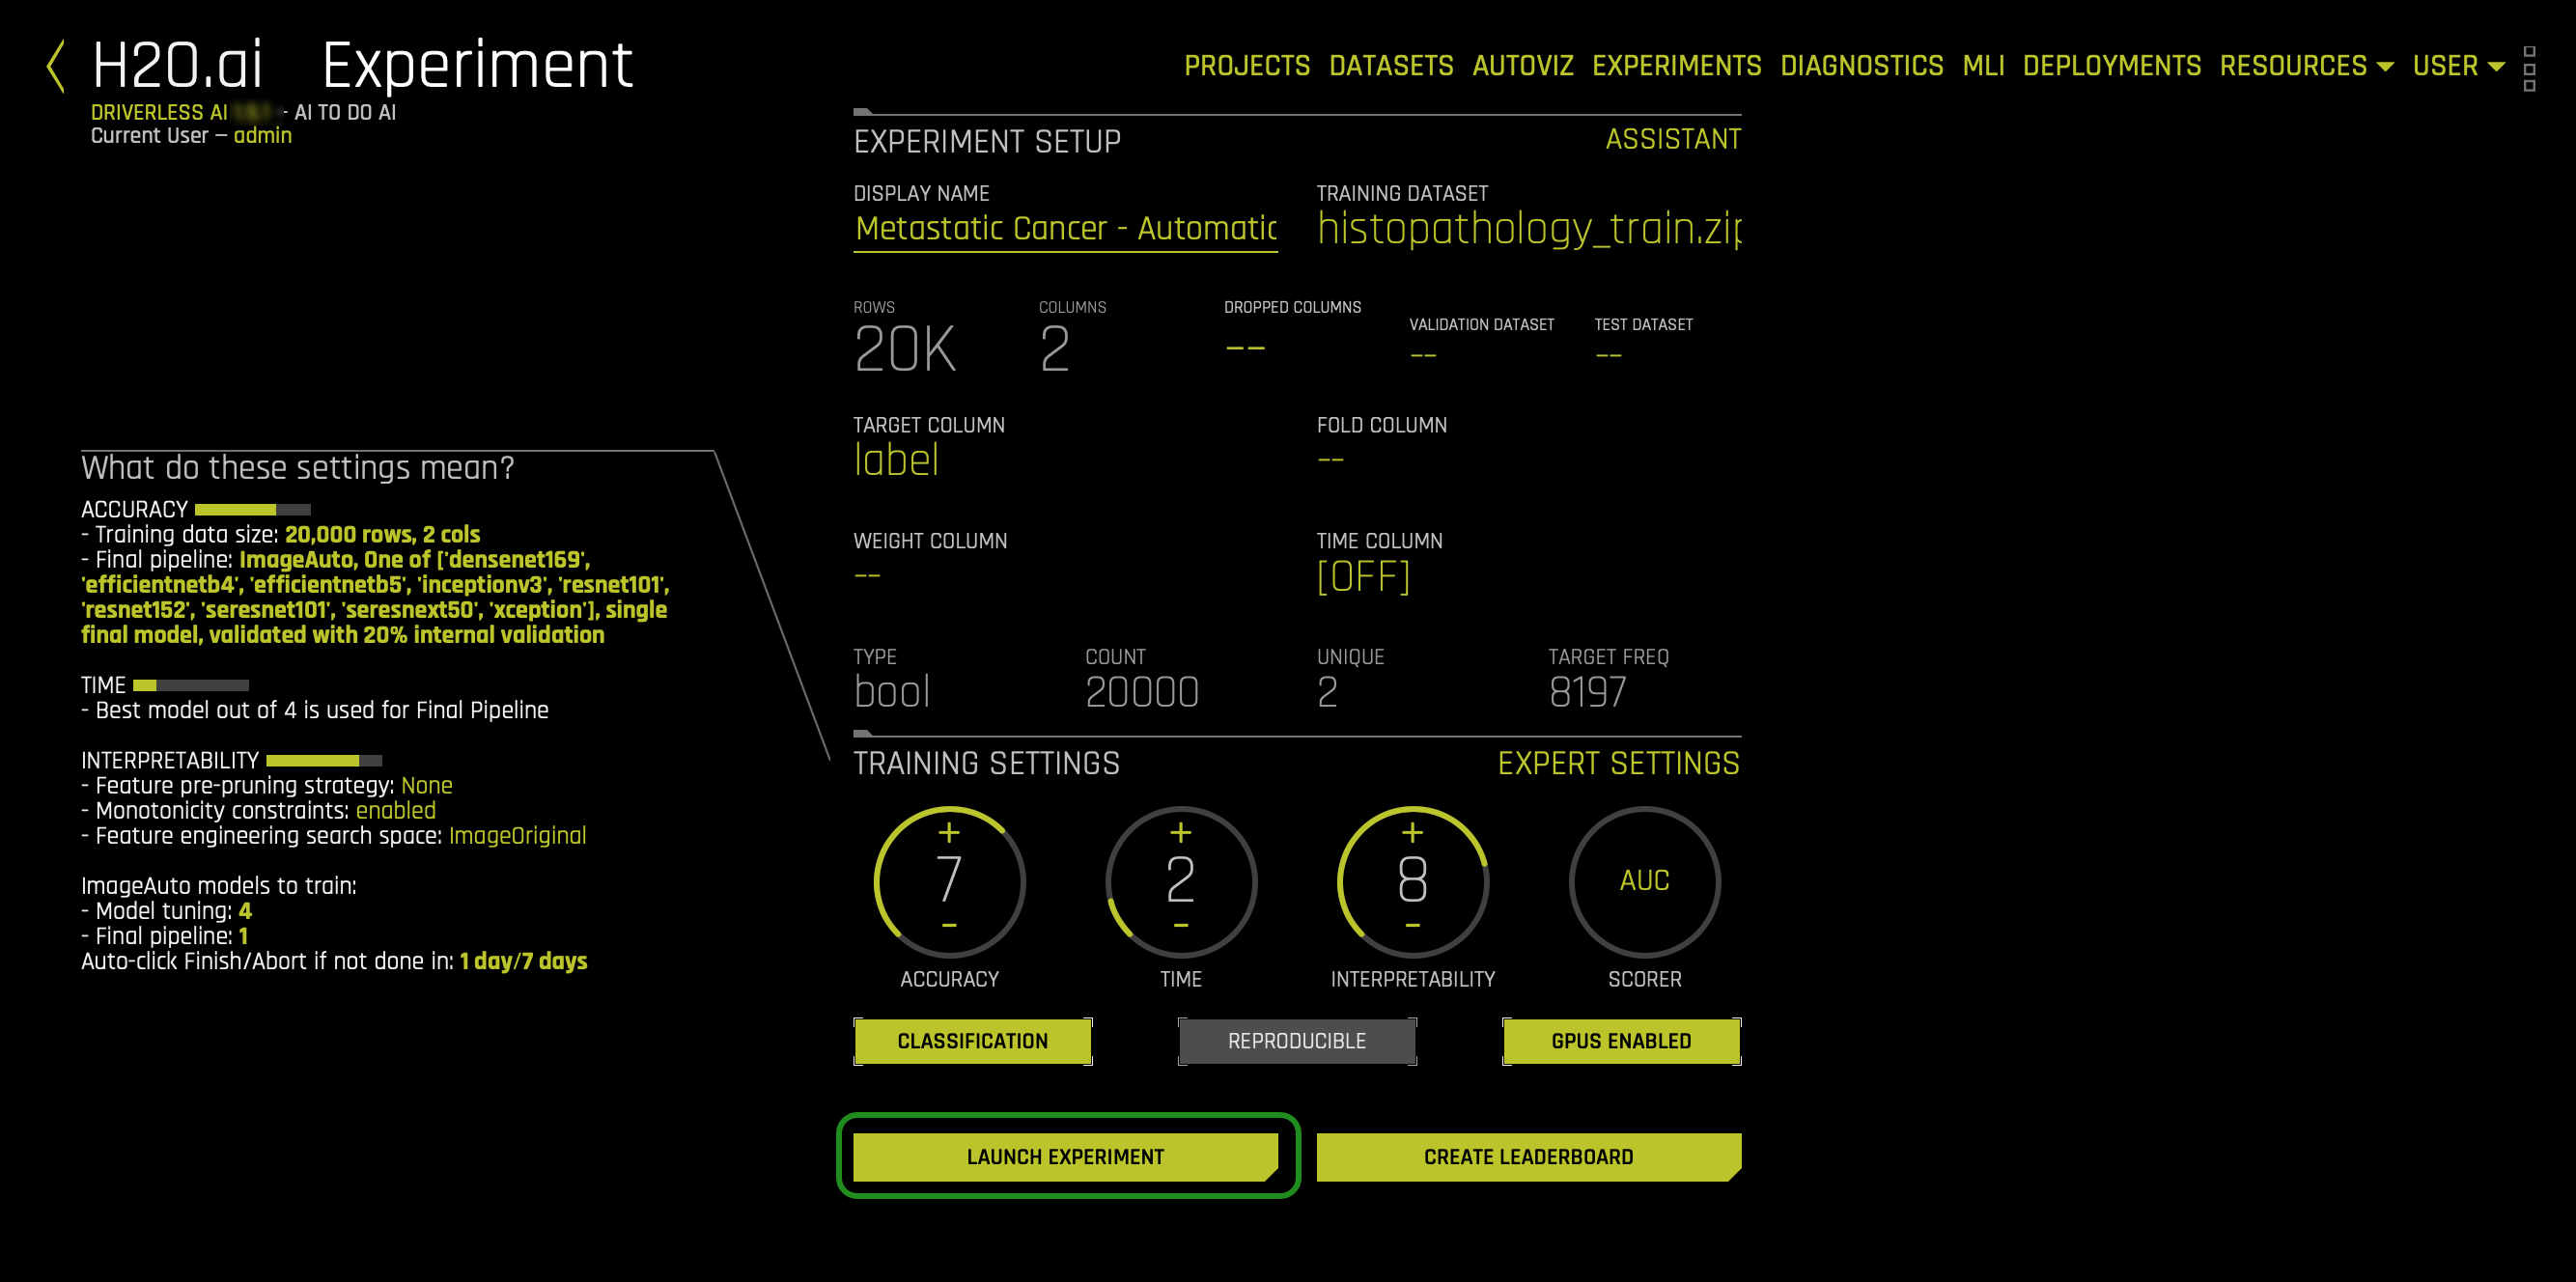Screen dimensions: 2576x1282
Task: Choose a fold column
Action: [1330, 460]
